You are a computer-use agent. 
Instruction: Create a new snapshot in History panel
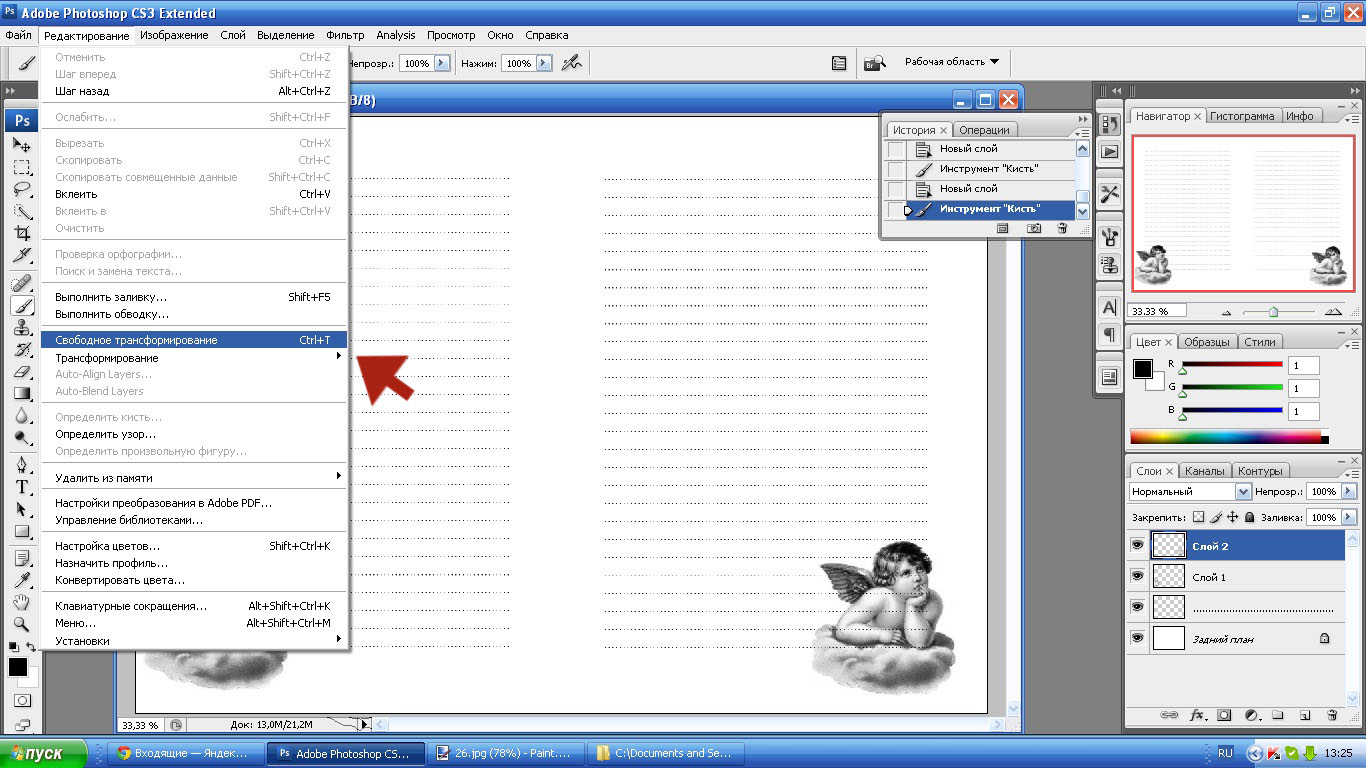tap(1034, 229)
